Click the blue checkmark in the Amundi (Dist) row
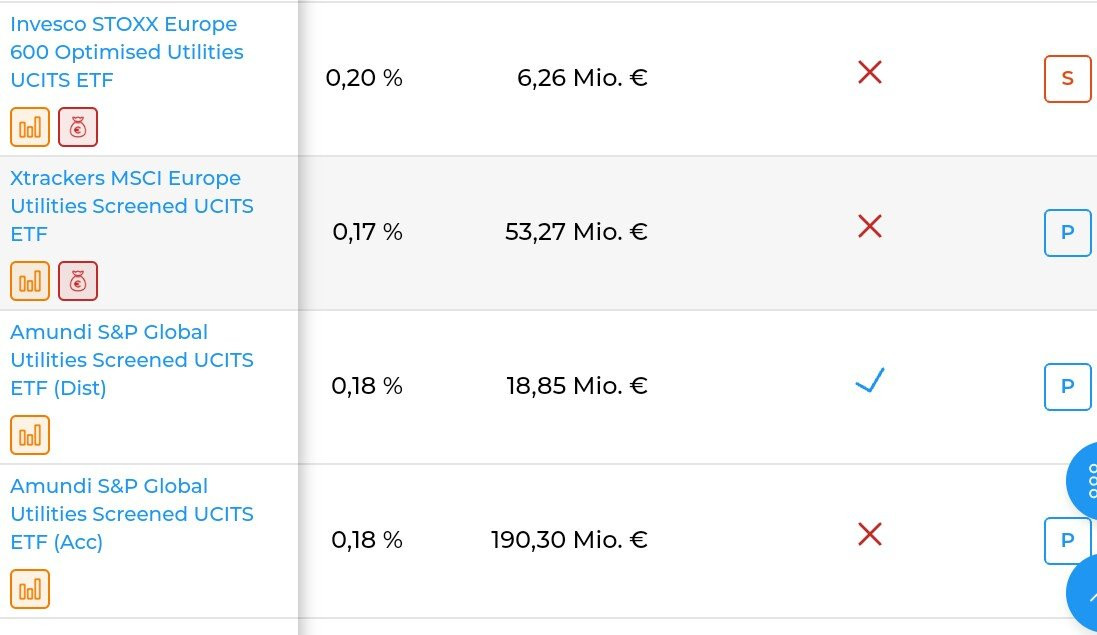Image resolution: width=1097 pixels, height=635 pixels. [x=870, y=381]
